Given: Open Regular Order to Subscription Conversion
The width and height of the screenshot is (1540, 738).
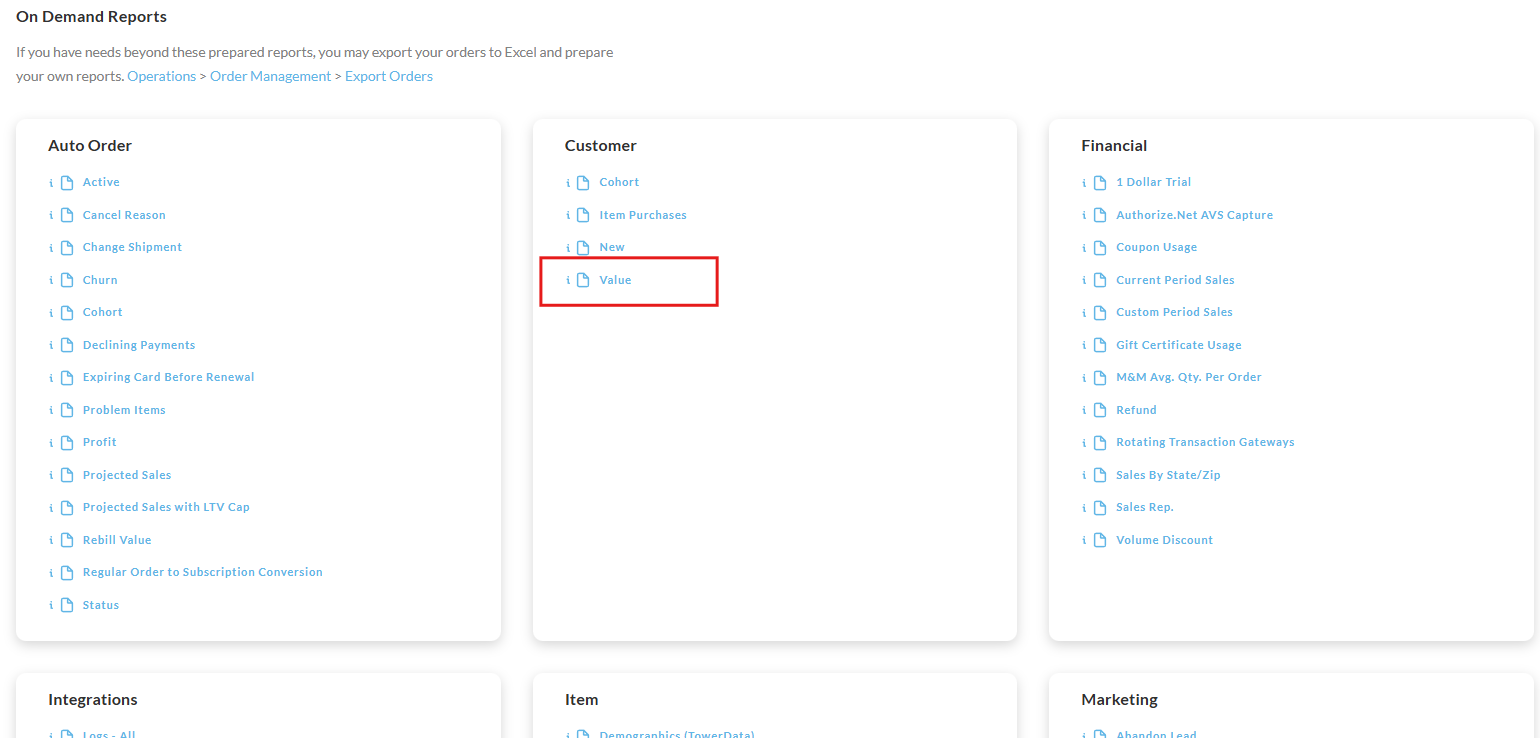Looking at the screenshot, I should pyautogui.click(x=203, y=572).
